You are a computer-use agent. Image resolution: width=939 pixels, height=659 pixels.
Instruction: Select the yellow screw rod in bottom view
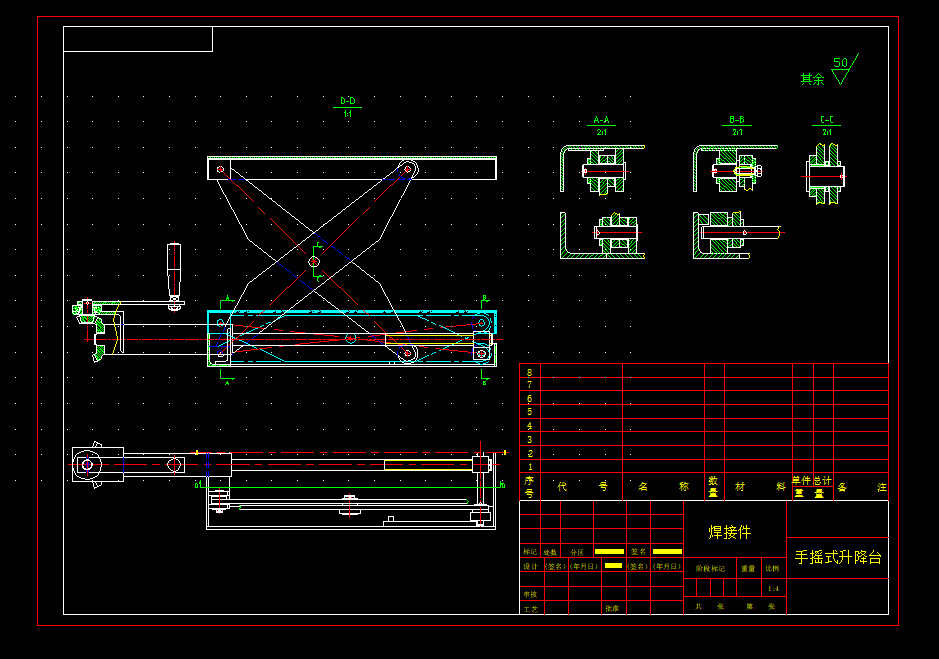pyautogui.click(x=428, y=465)
